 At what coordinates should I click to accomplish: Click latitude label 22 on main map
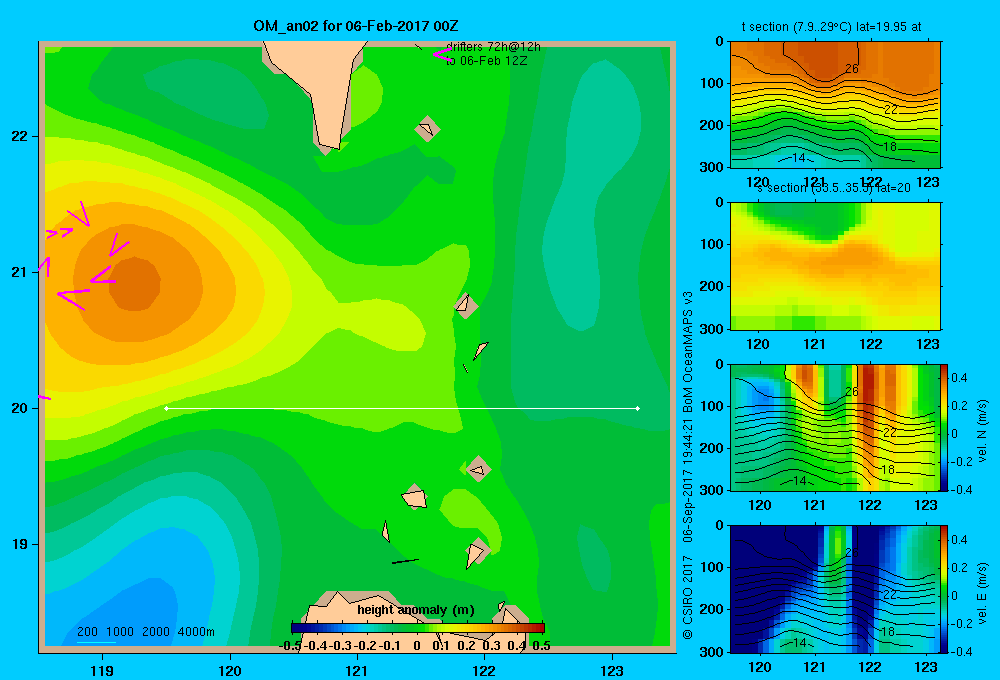coord(20,136)
